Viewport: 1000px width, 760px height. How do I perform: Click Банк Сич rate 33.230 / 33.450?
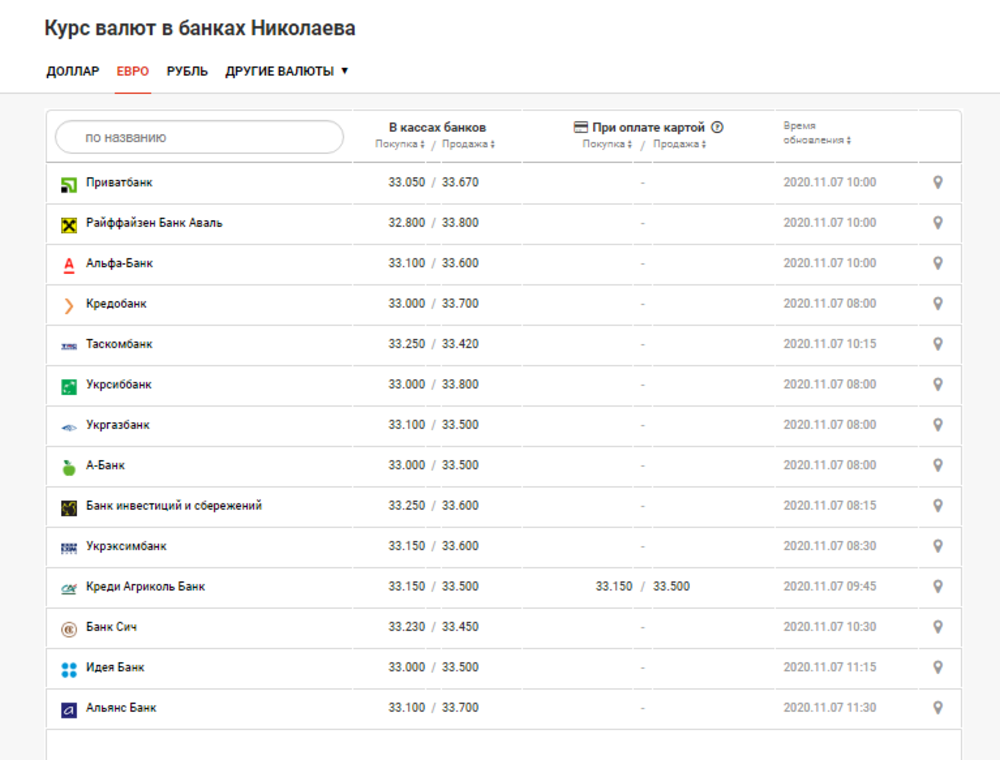[434, 627]
